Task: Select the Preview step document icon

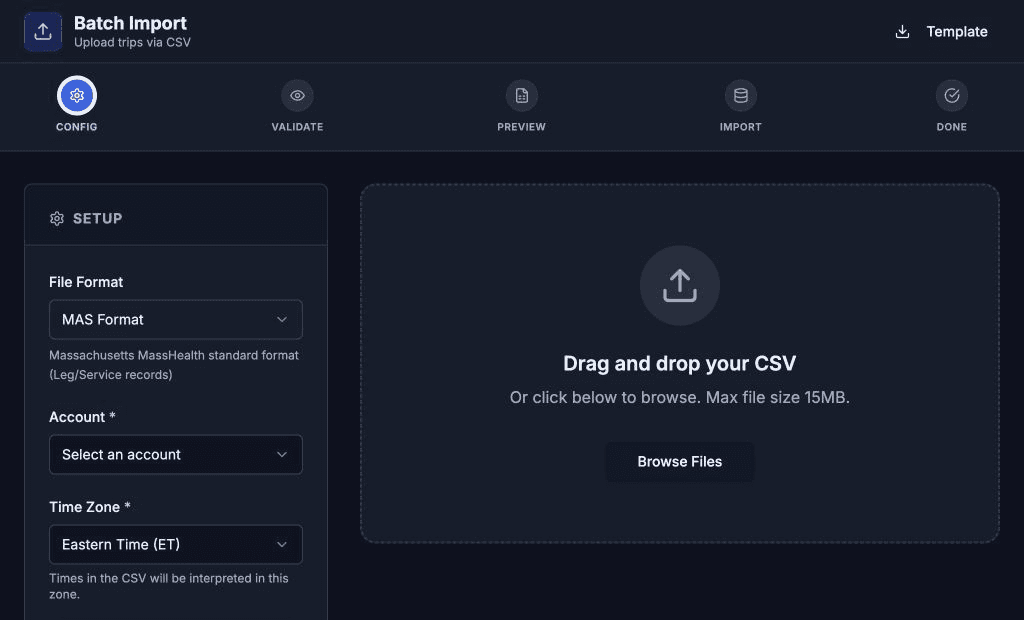Action: pyautogui.click(x=521, y=95)
